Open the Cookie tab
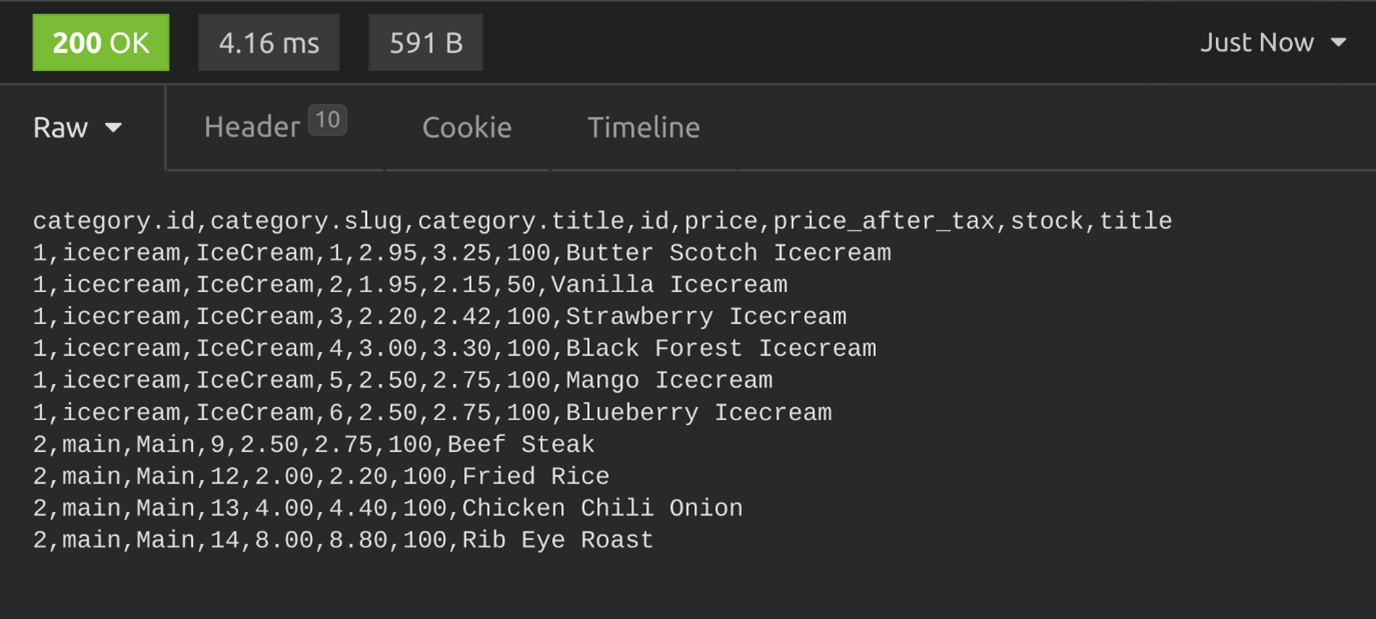Image resolution: width=1376 pixels, height=619 pixels. point(466,128)
